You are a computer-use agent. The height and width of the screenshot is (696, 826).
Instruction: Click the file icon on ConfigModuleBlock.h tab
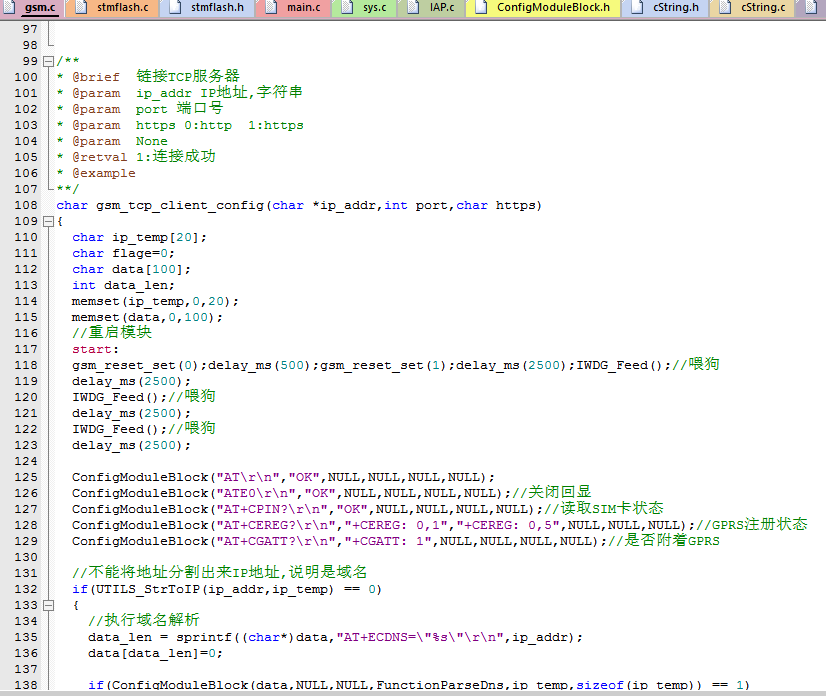click(x=482, y=8)
